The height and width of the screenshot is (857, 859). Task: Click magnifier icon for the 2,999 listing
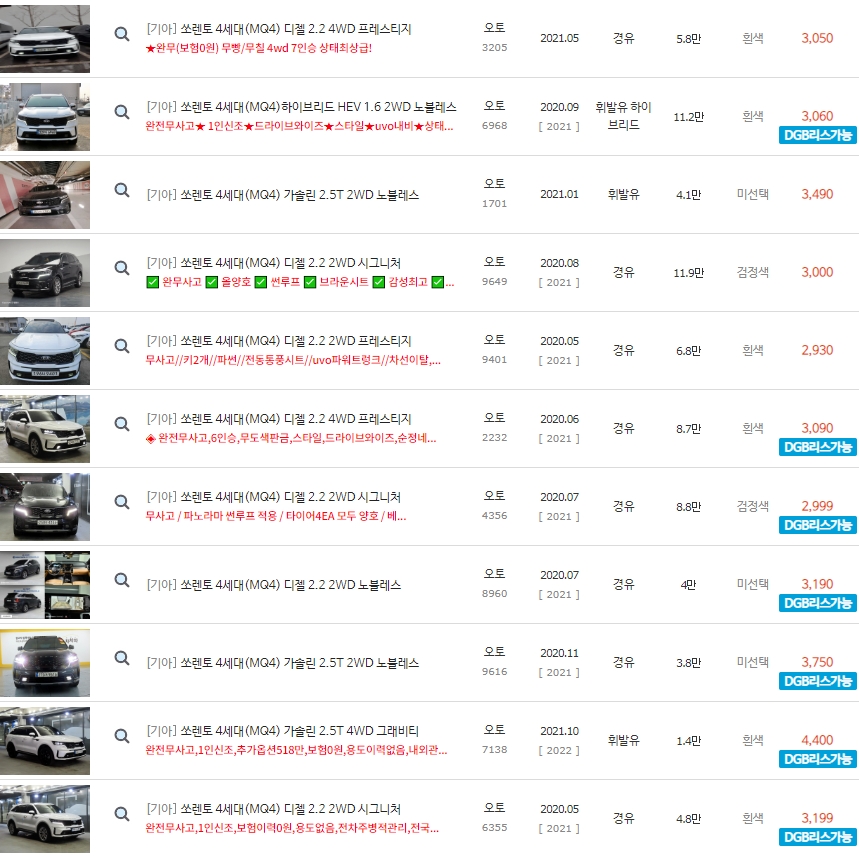[122, 502]
